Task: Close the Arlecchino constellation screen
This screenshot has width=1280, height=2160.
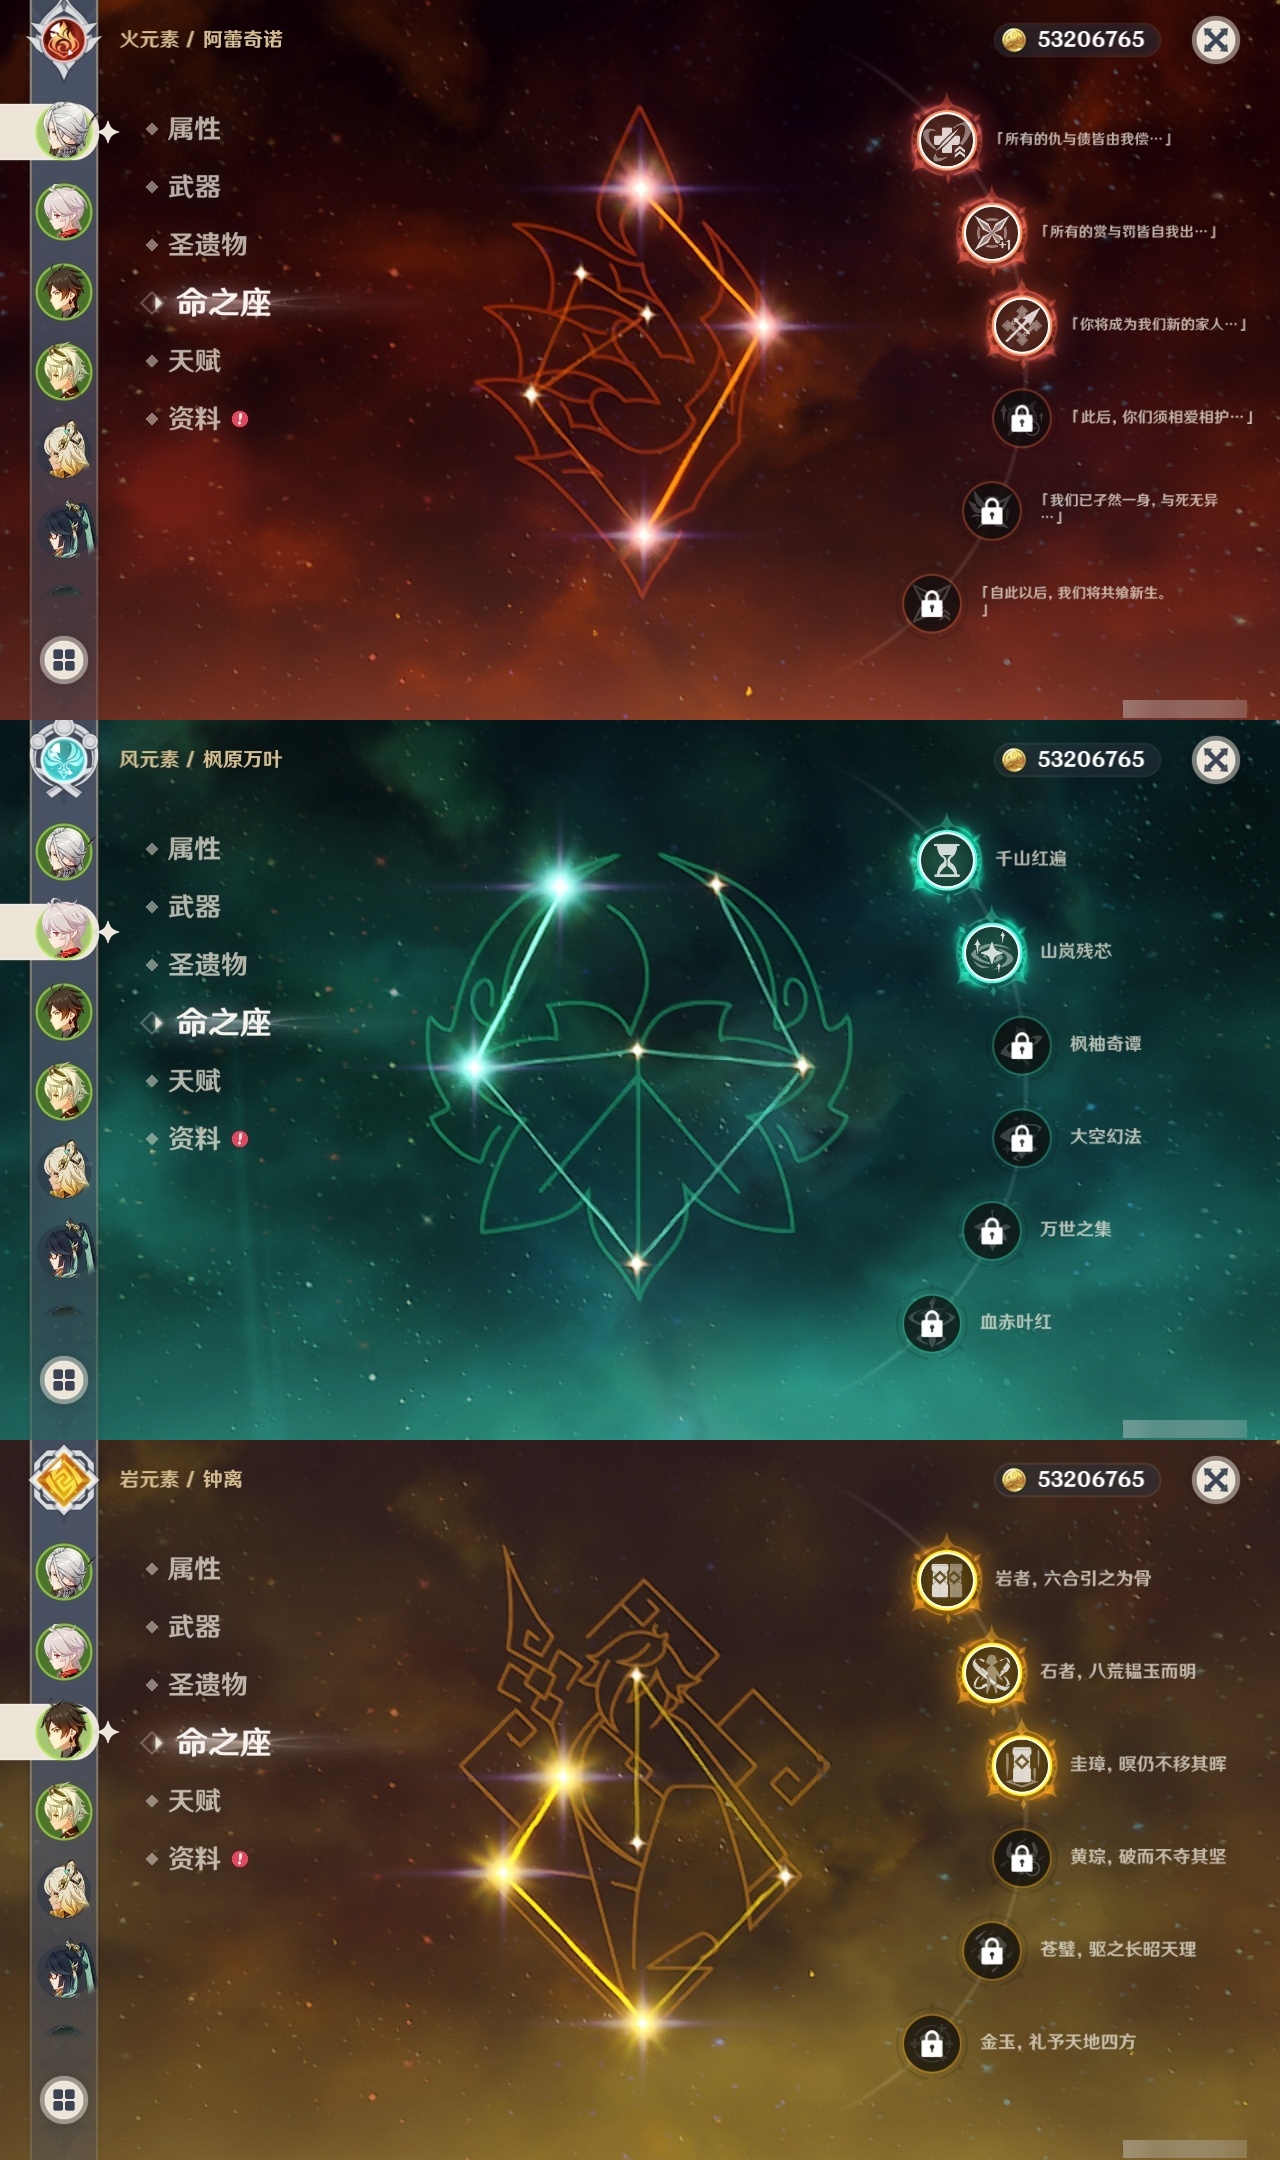Action: pos(1216,40)
